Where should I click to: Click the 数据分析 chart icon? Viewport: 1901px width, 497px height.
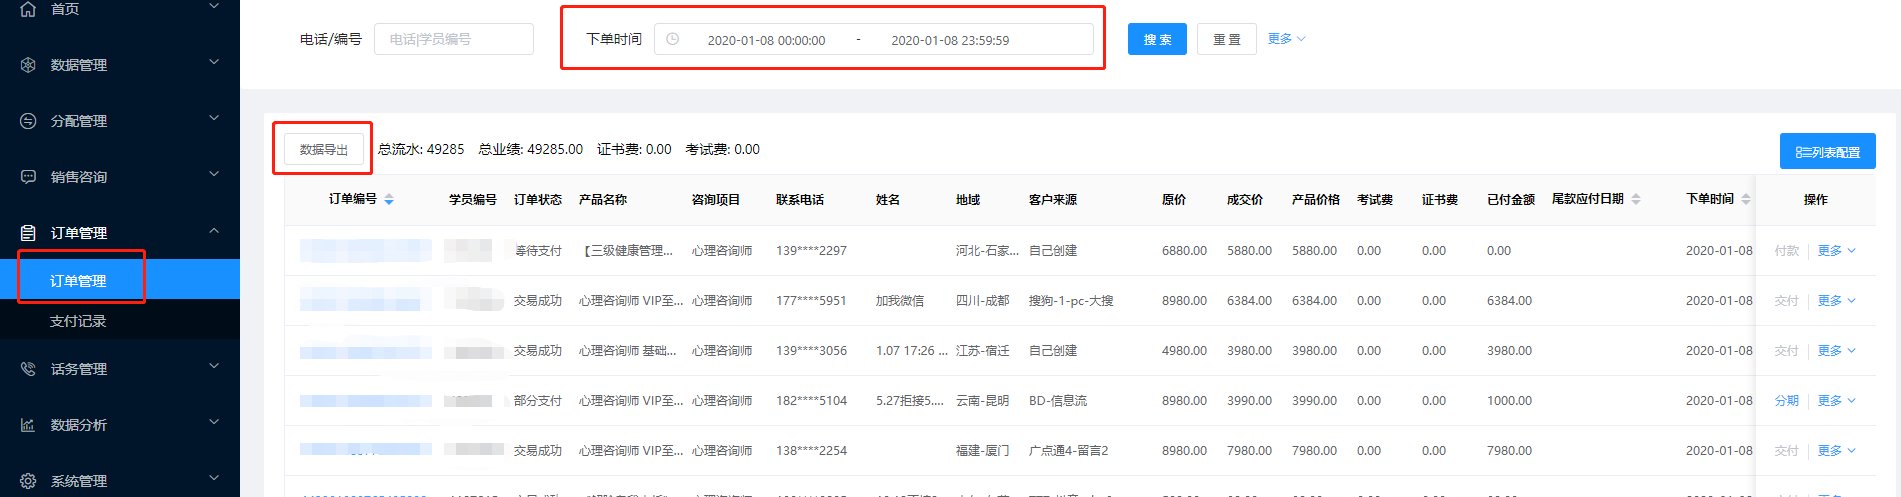point(28,425)
